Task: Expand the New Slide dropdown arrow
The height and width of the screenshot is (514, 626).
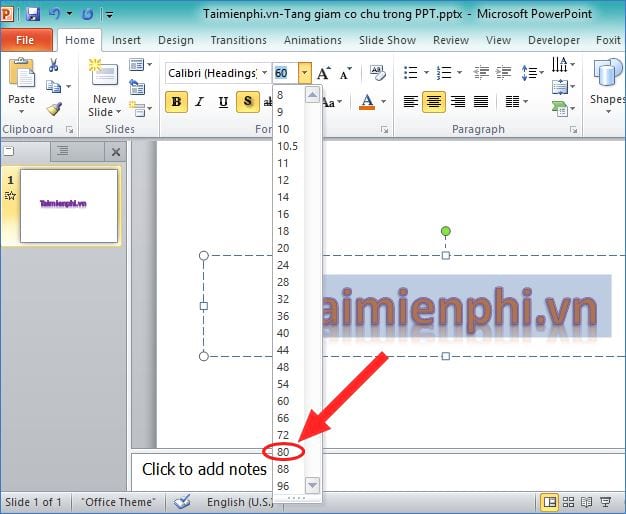Action: tap(119, 112)
